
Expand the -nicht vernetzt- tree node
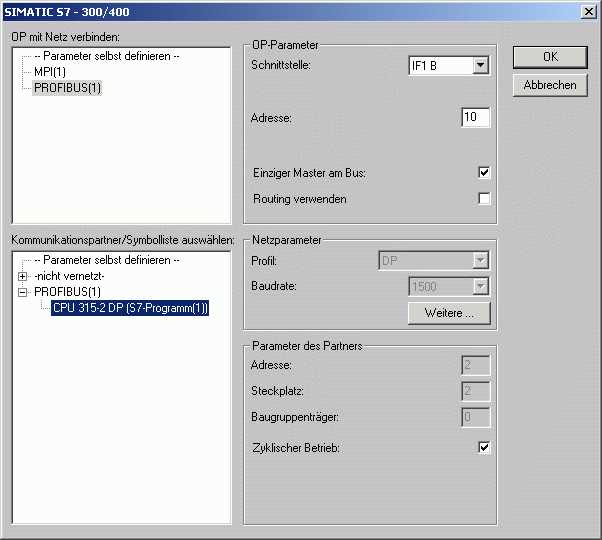coord(23,276)
